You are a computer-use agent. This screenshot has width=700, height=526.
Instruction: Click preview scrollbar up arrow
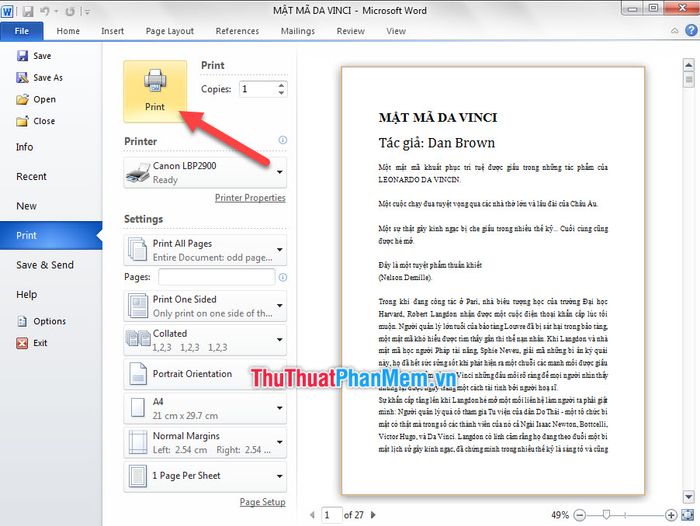pos(689,65)
